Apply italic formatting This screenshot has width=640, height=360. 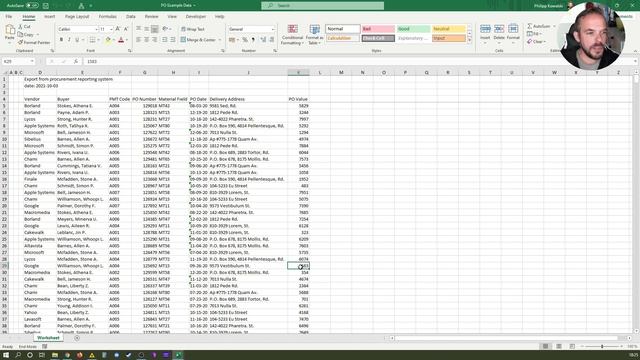(x=69, y=40)
